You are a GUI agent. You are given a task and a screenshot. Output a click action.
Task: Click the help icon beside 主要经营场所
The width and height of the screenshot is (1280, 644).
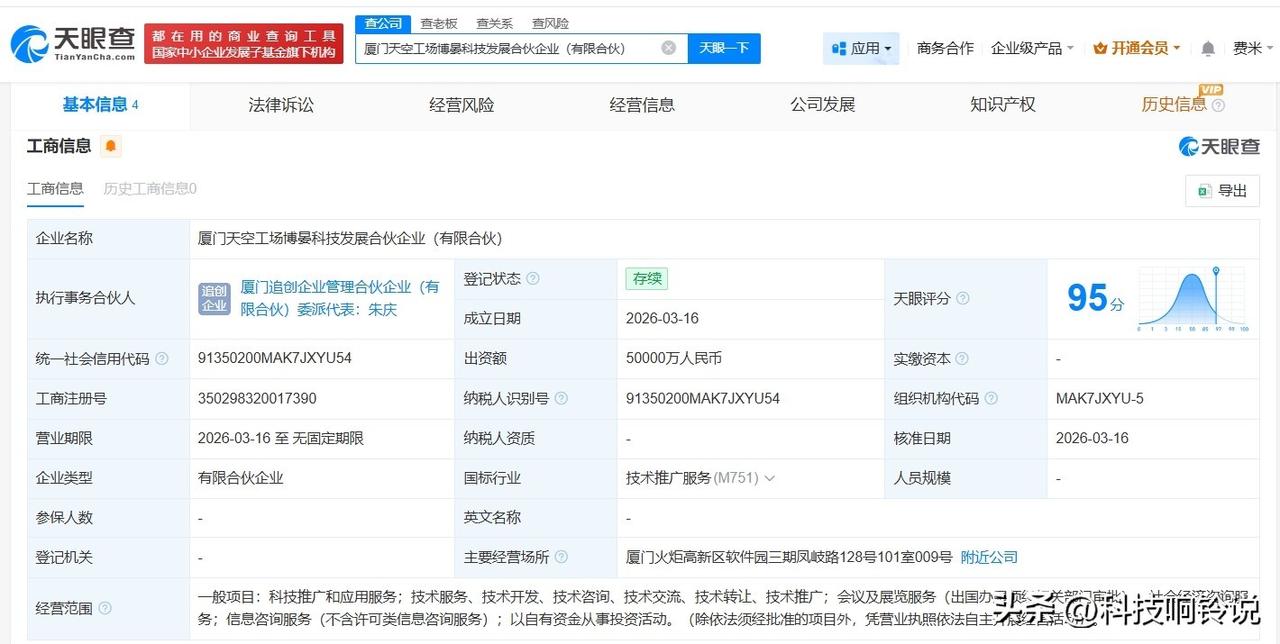point(561,557)
